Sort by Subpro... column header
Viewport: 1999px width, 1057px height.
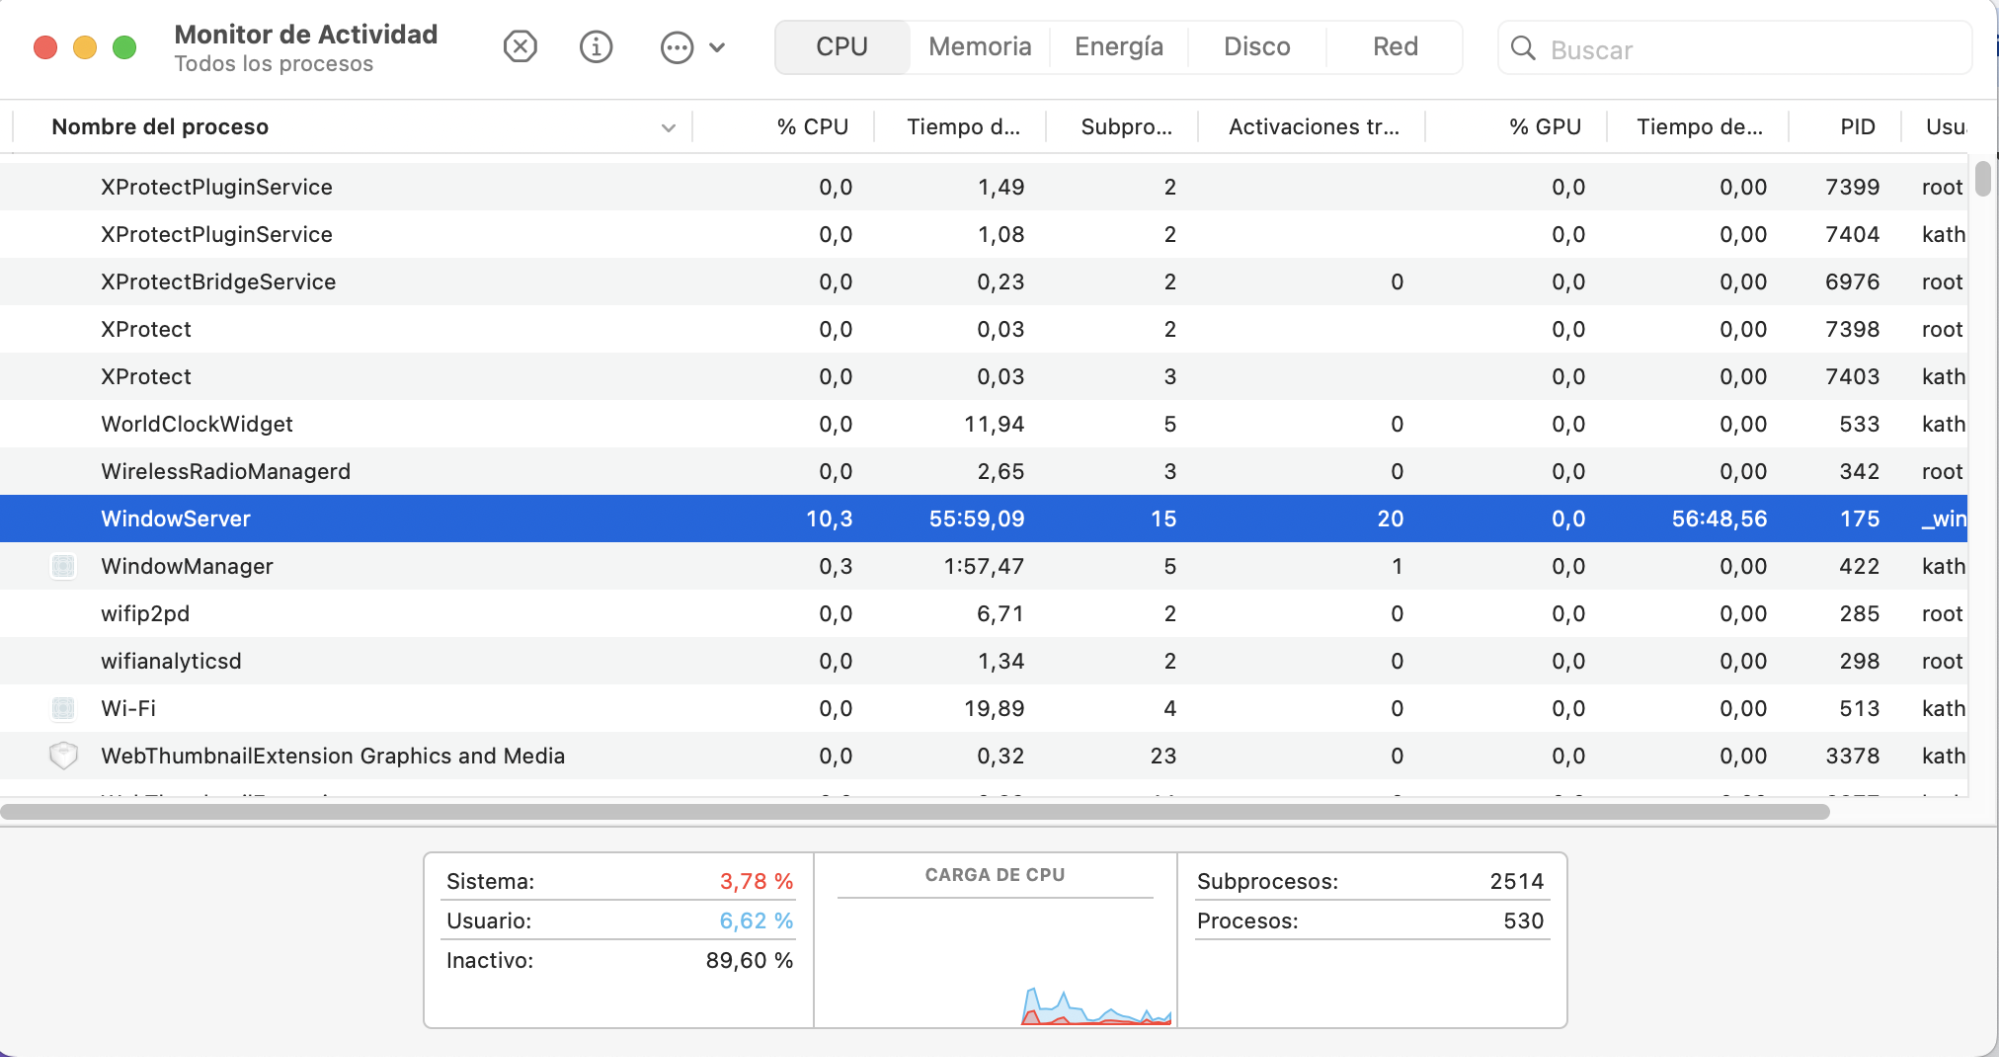click(1126, 127)
